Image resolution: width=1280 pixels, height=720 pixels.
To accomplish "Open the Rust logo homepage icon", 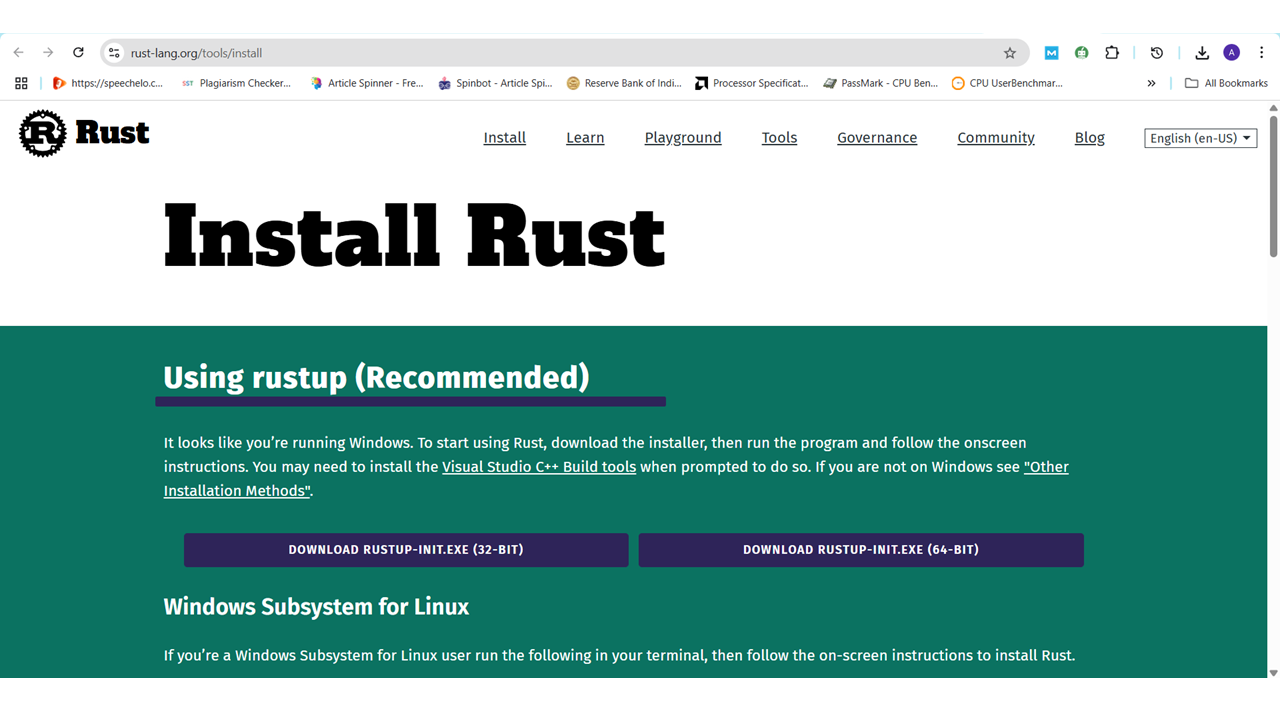I will (x=41, y=133).
